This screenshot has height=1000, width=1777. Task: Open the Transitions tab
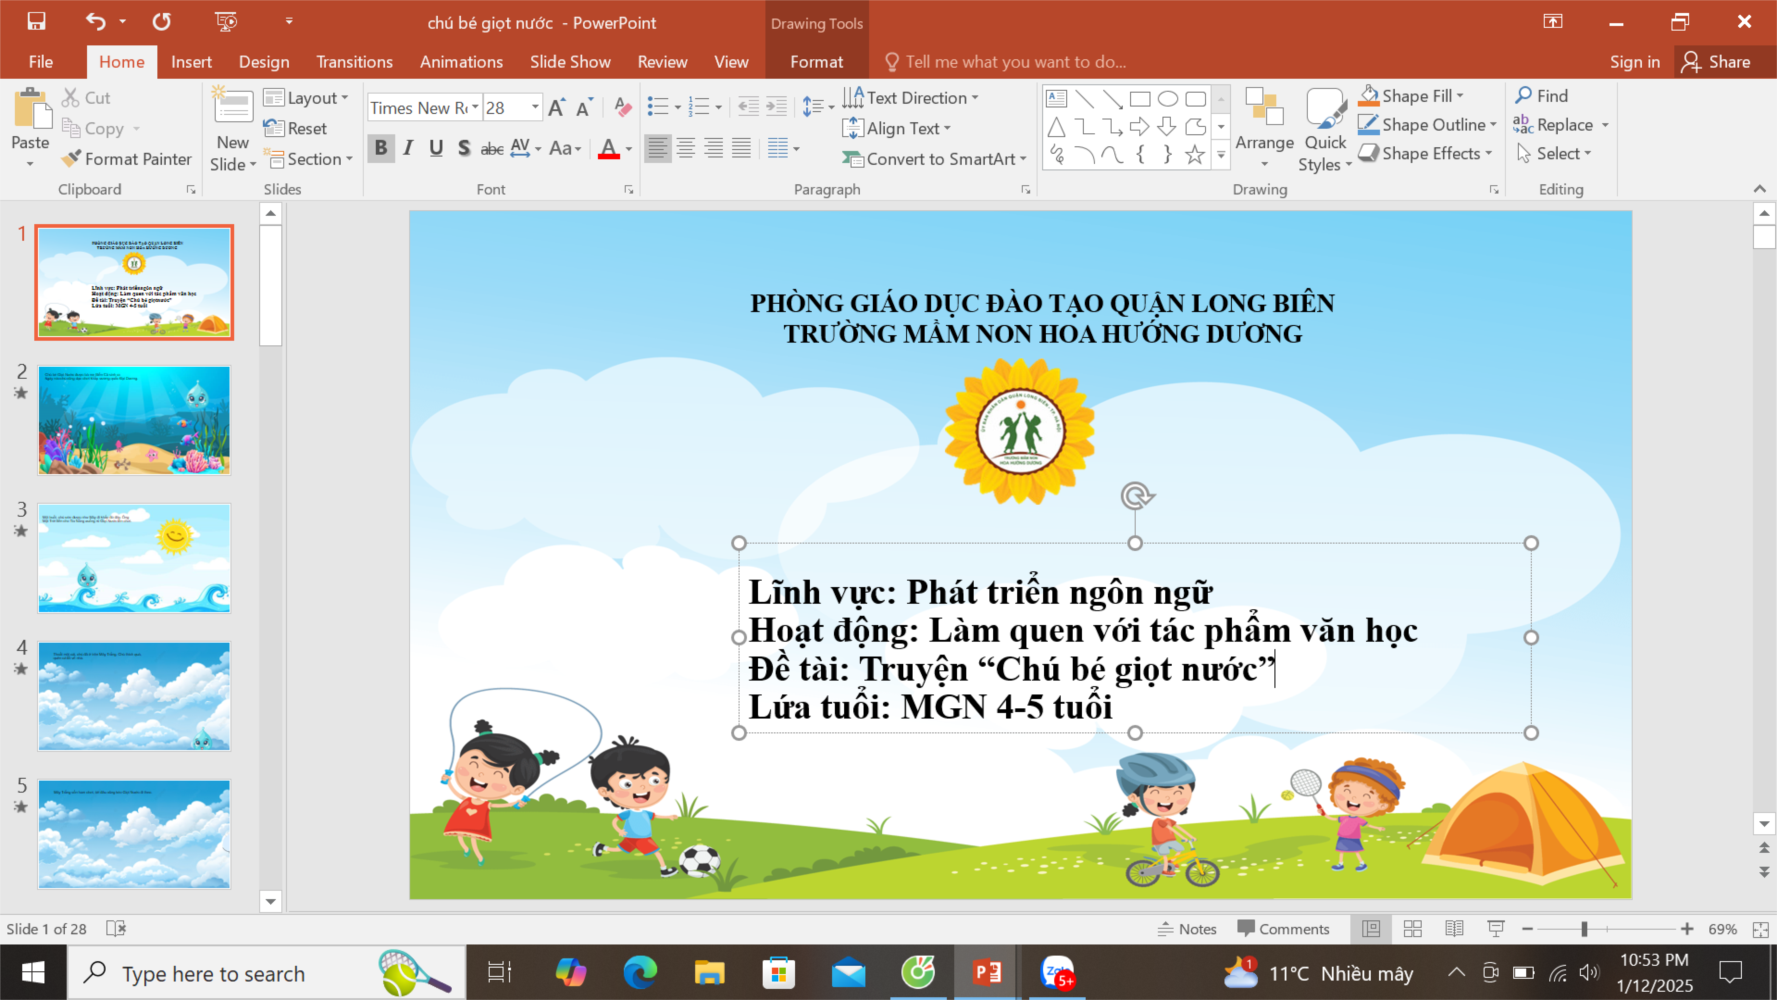point(354,62)
